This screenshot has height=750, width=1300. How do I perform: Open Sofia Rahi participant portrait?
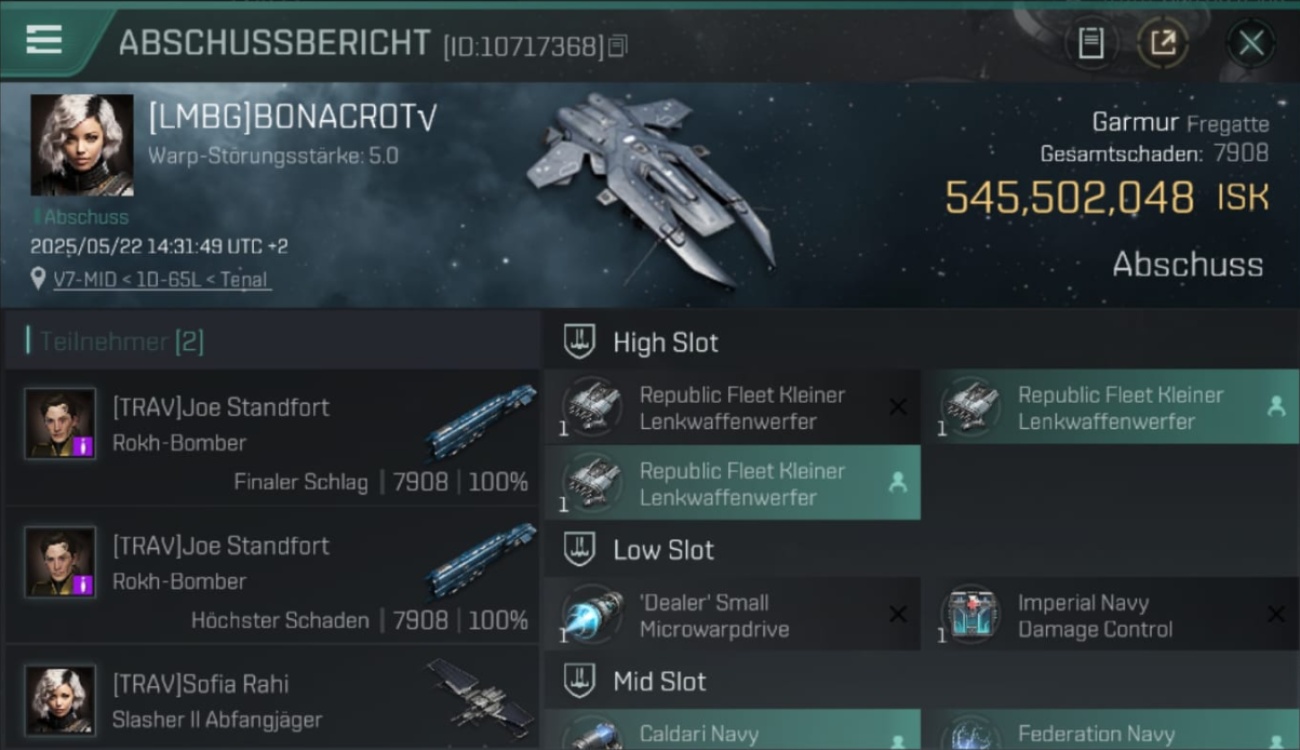60,701
